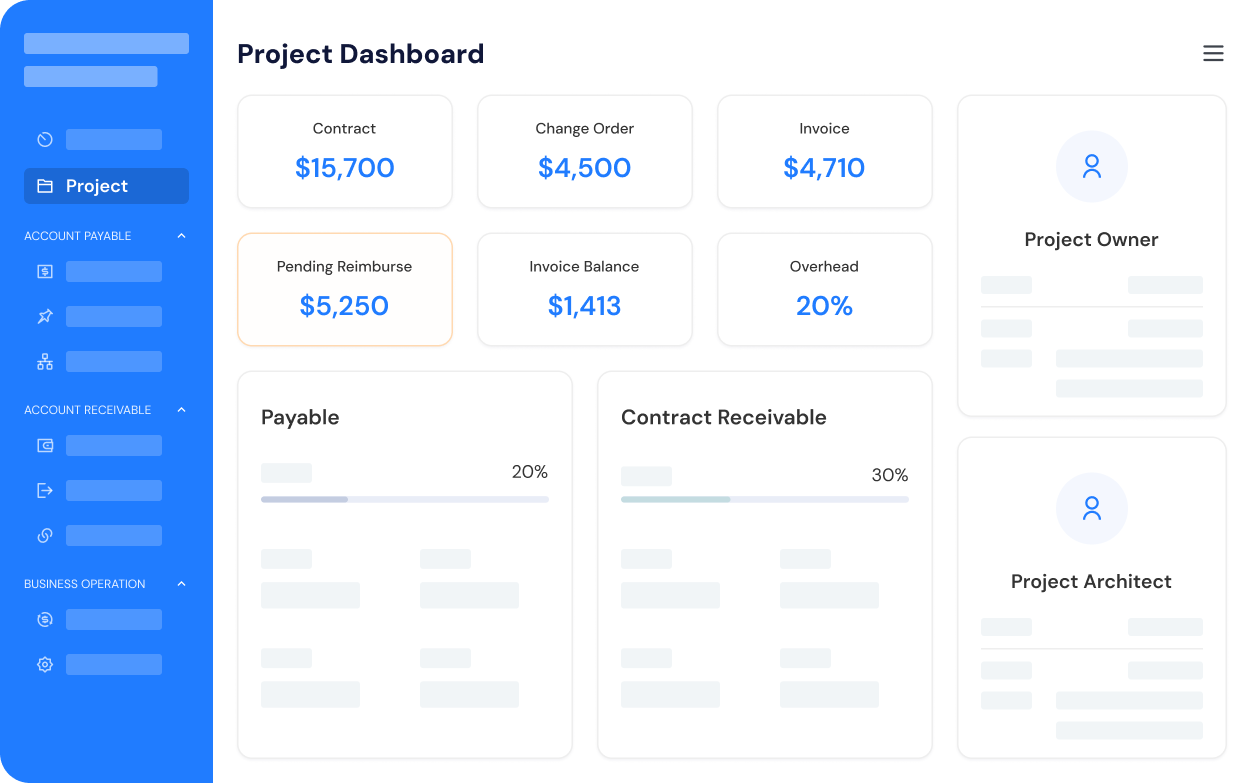Screen dimensions: 1251x783
Task: Select the link icon under Account Receivable
Action: (x=44, y=534)
